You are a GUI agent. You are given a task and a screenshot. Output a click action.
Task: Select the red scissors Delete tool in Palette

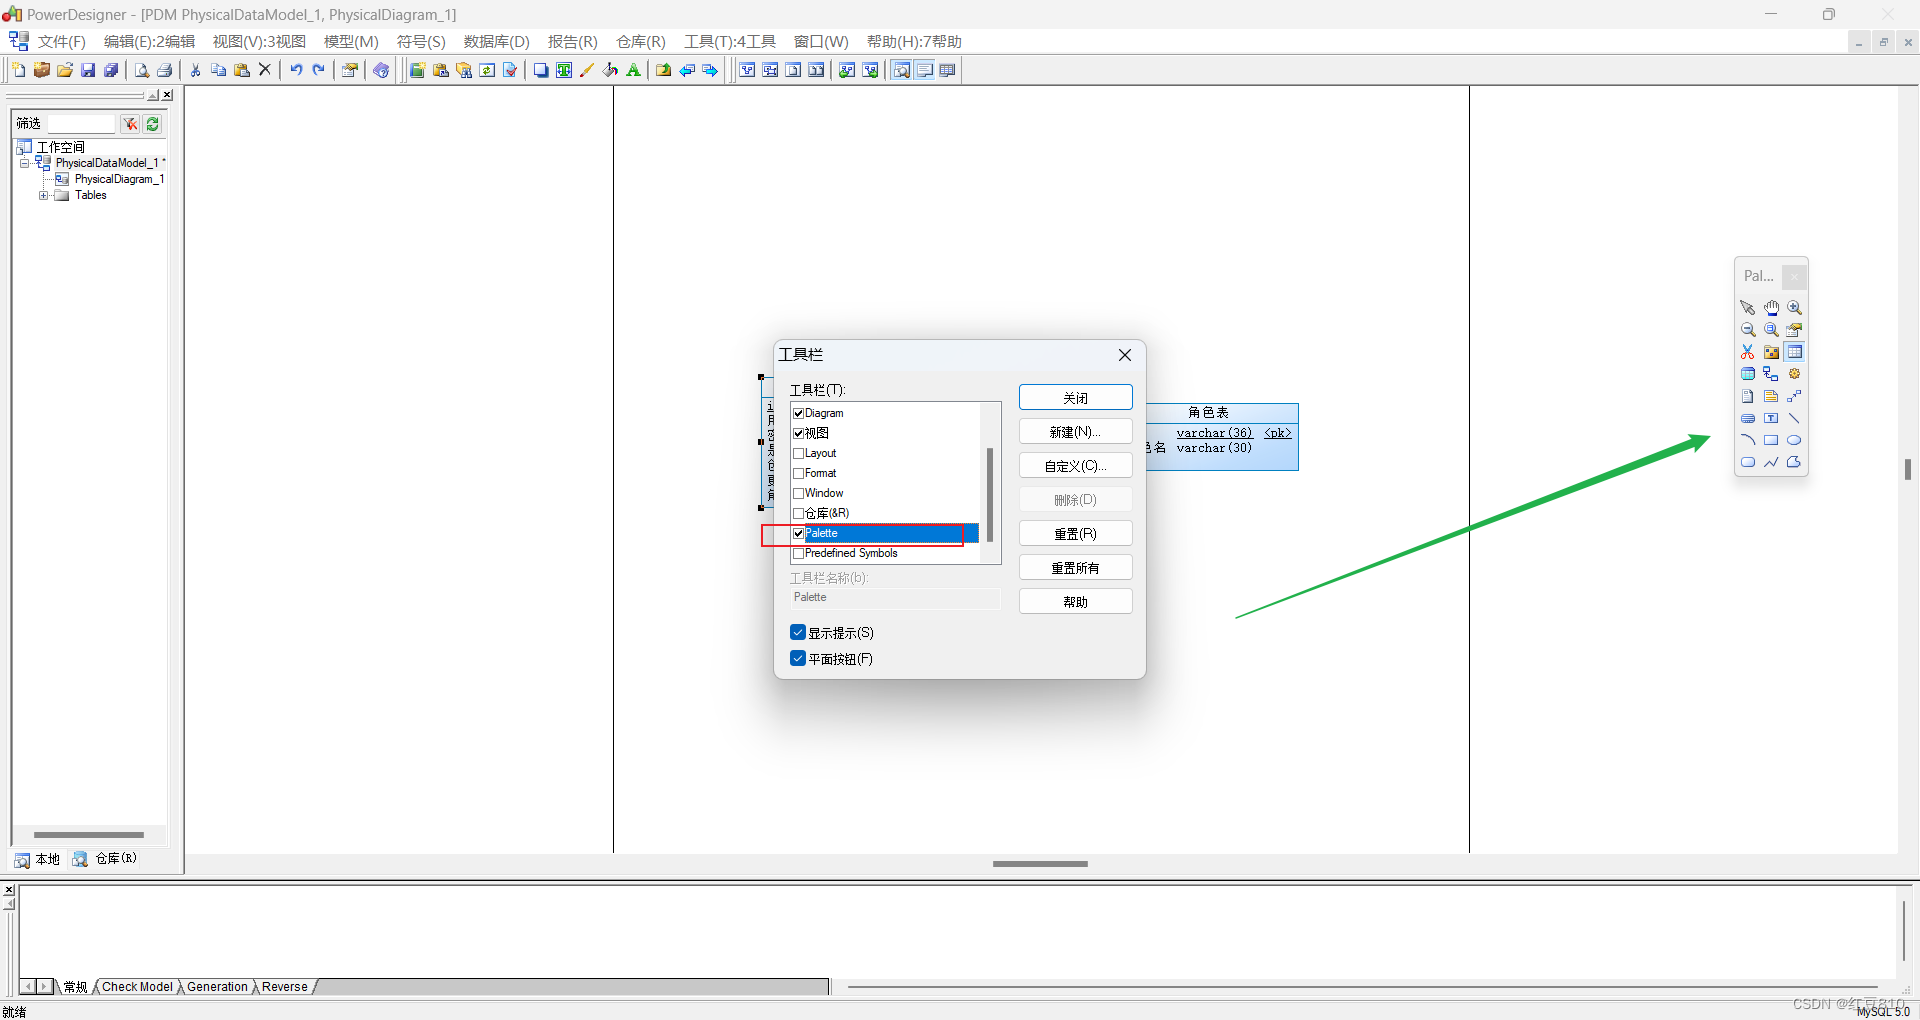click(1748, 352)
